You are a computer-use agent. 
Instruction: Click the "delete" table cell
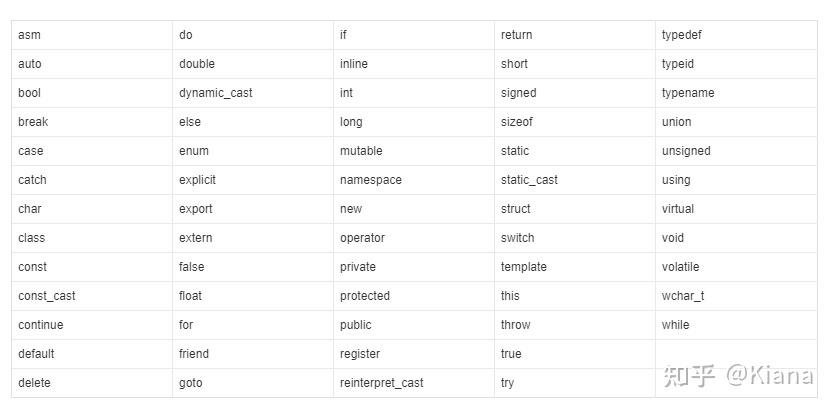click(34, 383)
